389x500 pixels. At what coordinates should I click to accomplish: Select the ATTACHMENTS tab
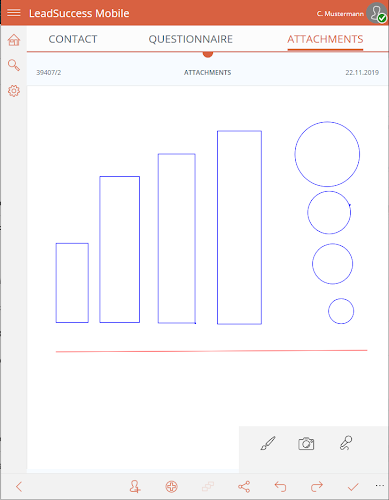coord(325,39)
